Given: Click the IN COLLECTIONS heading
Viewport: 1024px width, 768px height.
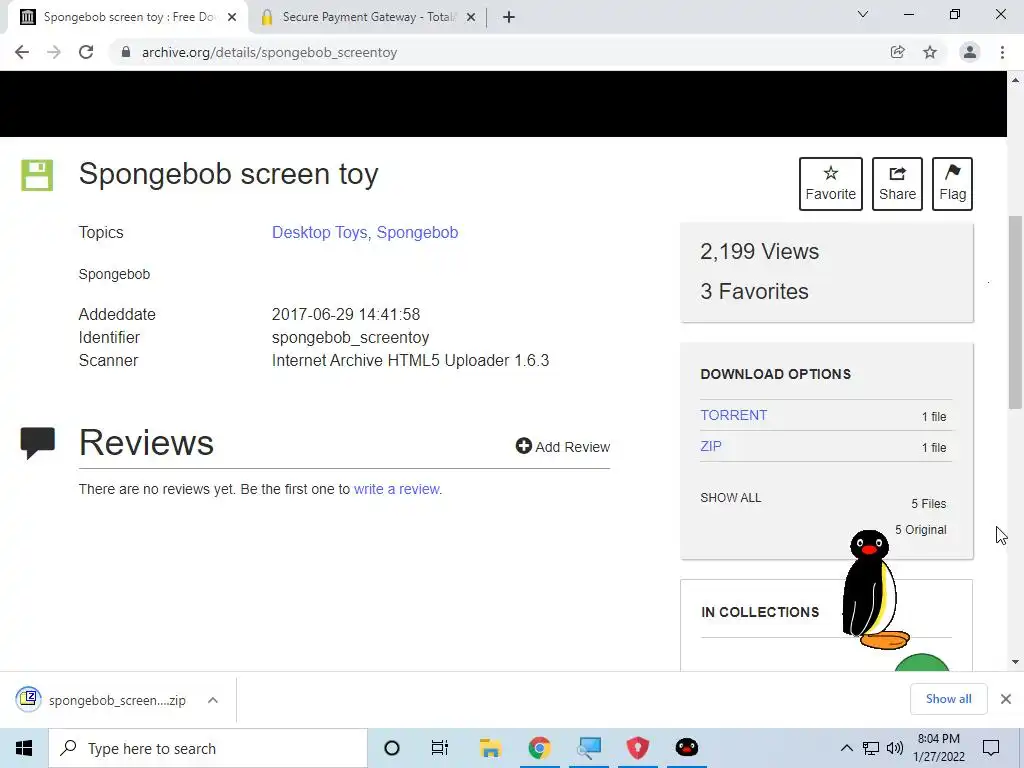Looking at the screenshot, I should (760, 612).
